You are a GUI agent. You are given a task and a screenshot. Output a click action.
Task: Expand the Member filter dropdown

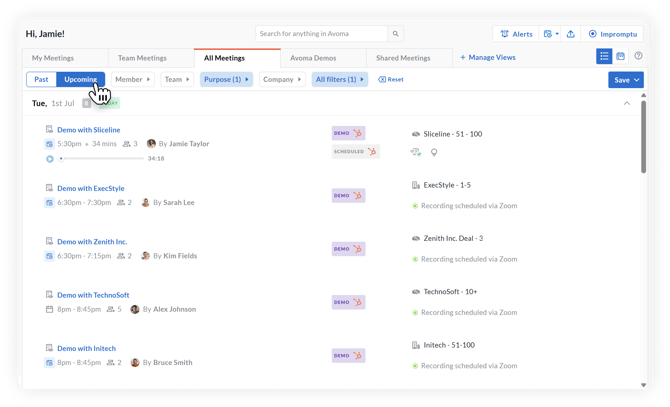[132, 79]
